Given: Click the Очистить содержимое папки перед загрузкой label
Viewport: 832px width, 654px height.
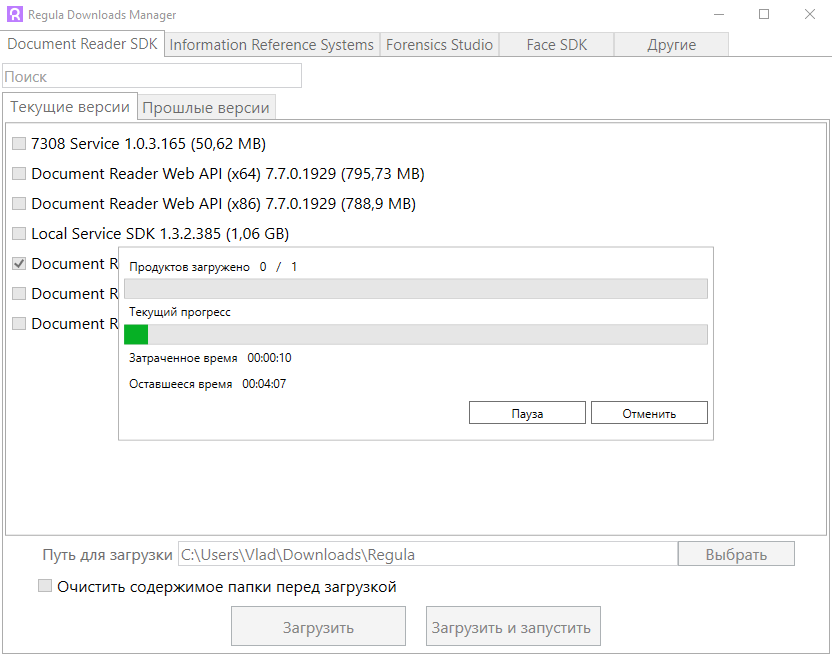Looking at the screenshot, I should point(227,587).
